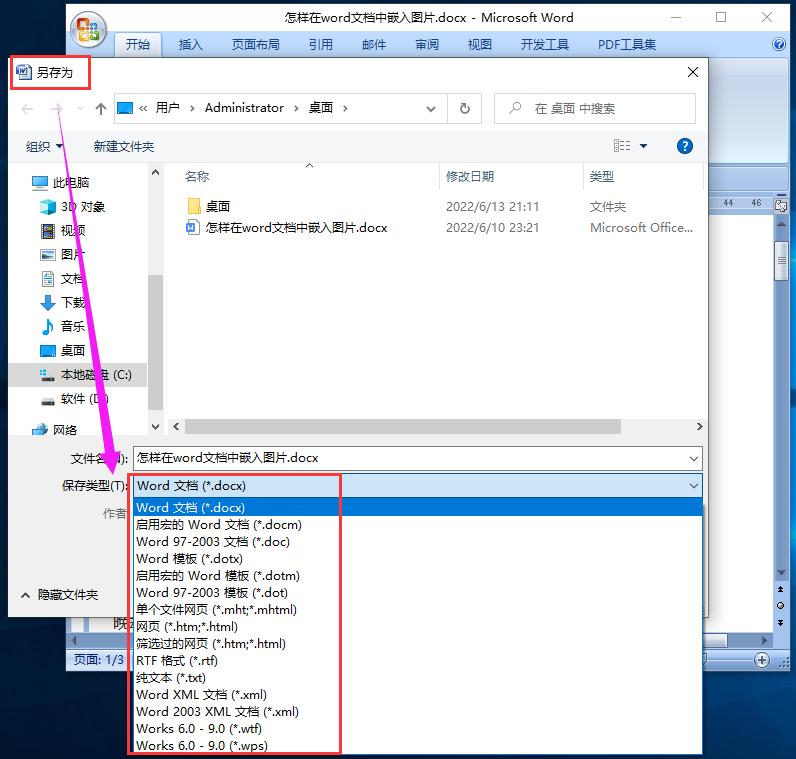
Task: Choose Works 6.0 - 9.0 (*.wps)
Action: tap(418, 746)
